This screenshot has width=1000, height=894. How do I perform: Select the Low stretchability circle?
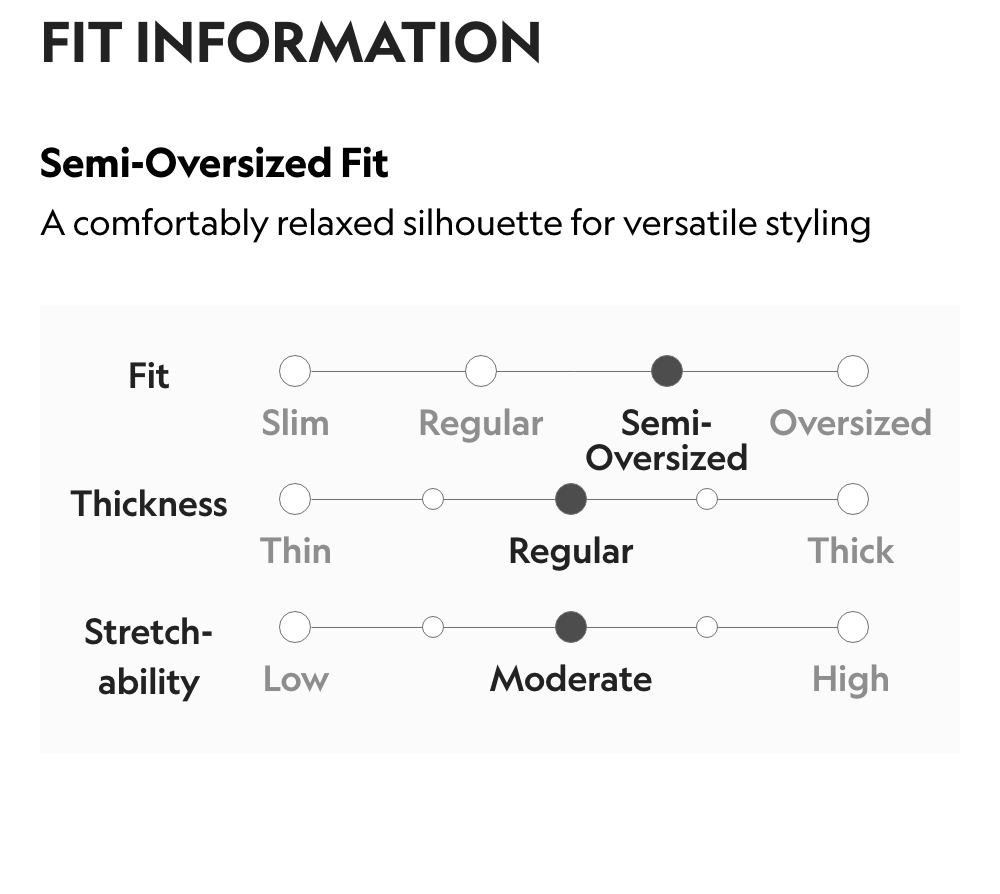(x=295, y=628)
